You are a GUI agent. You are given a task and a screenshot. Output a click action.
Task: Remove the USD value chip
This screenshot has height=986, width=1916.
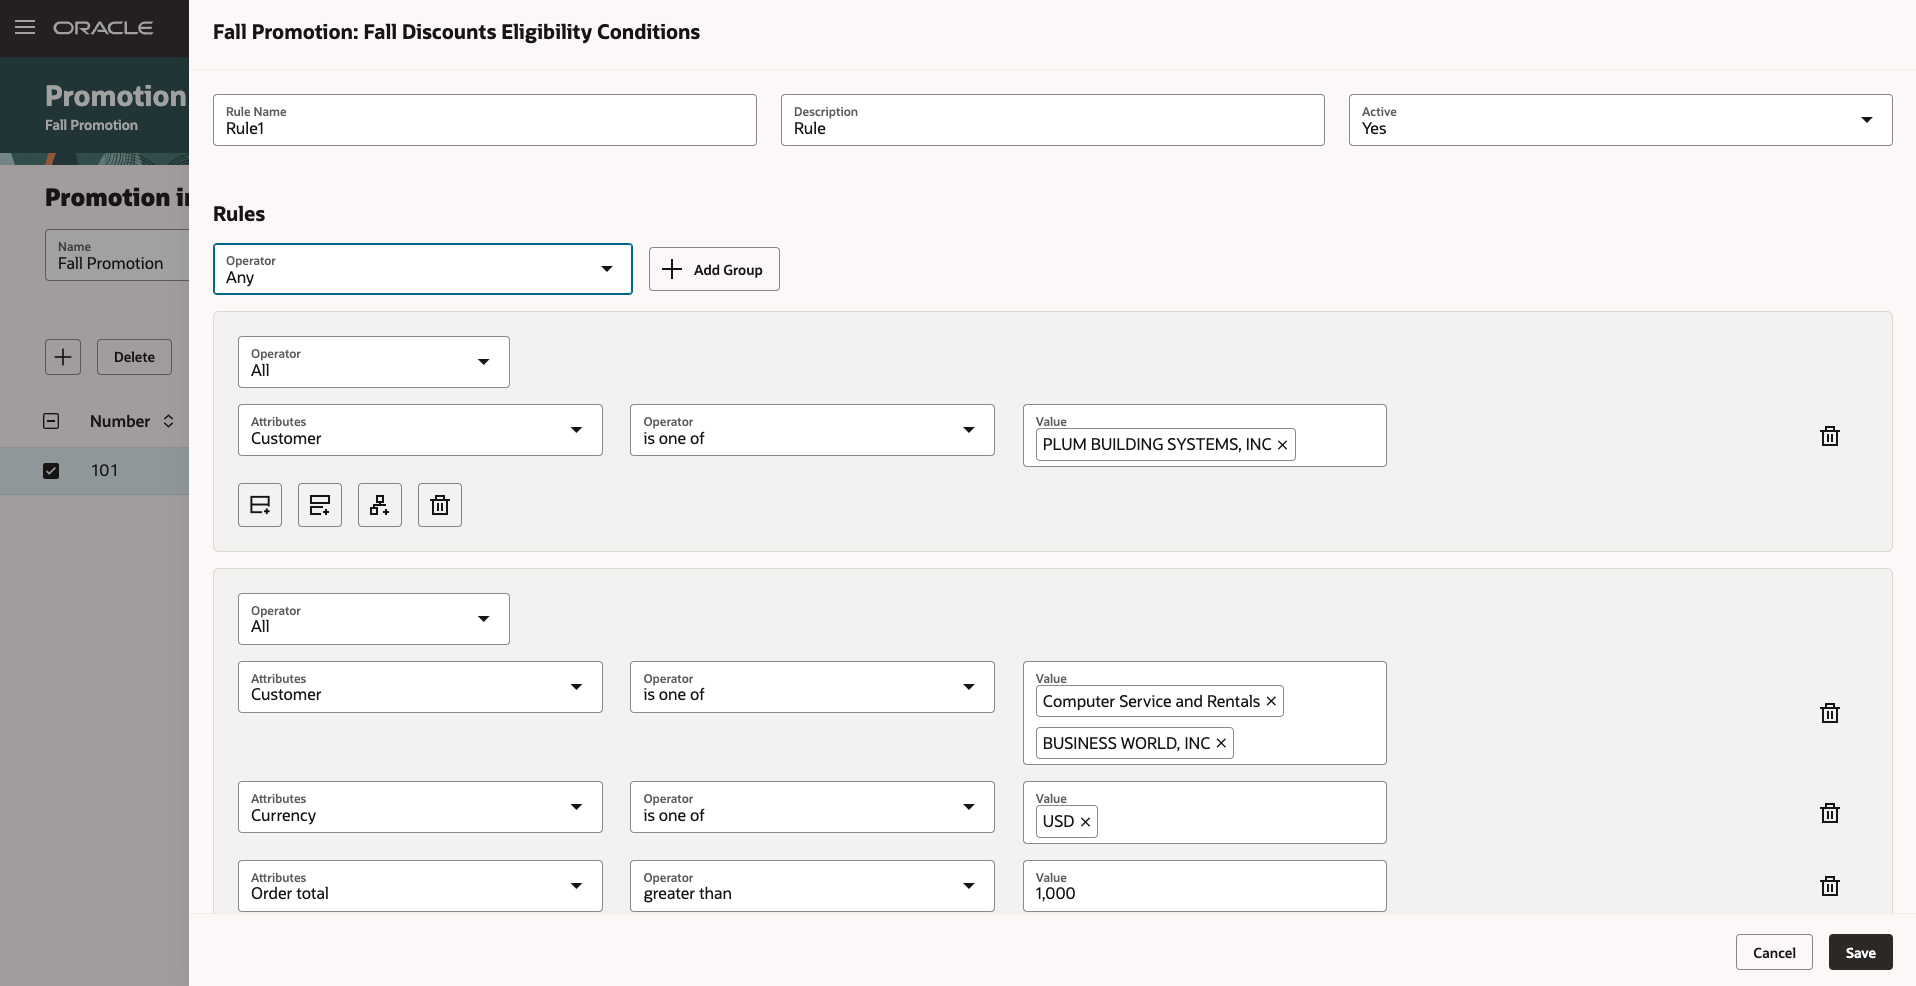click(1085, 822)
